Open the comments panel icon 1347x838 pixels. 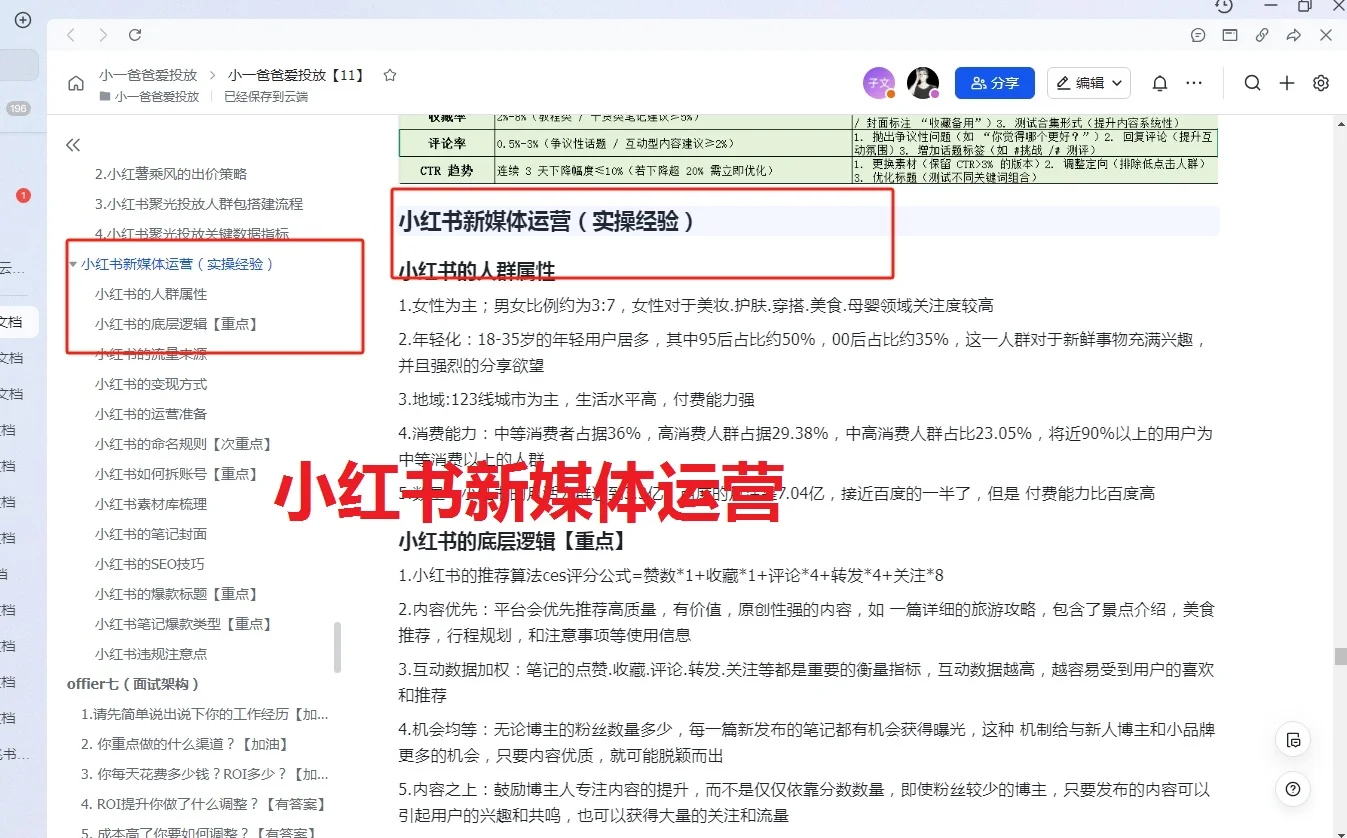tap(1198, 35)
